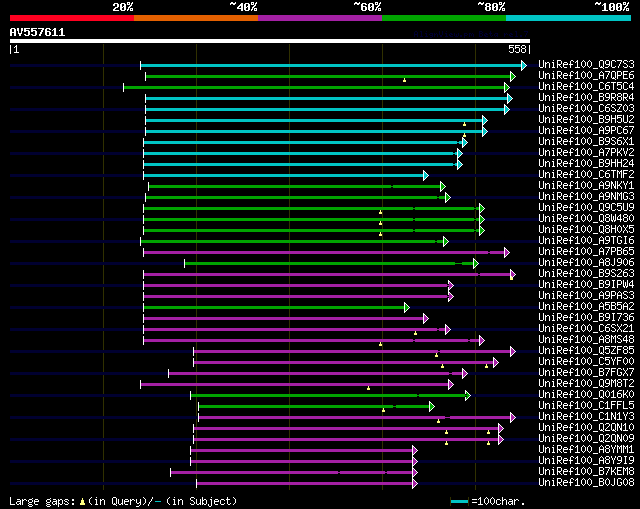Click the UniRef100_C5YF00 label
The width and height of the screenshot is (640, 509).
click(586, 362)
